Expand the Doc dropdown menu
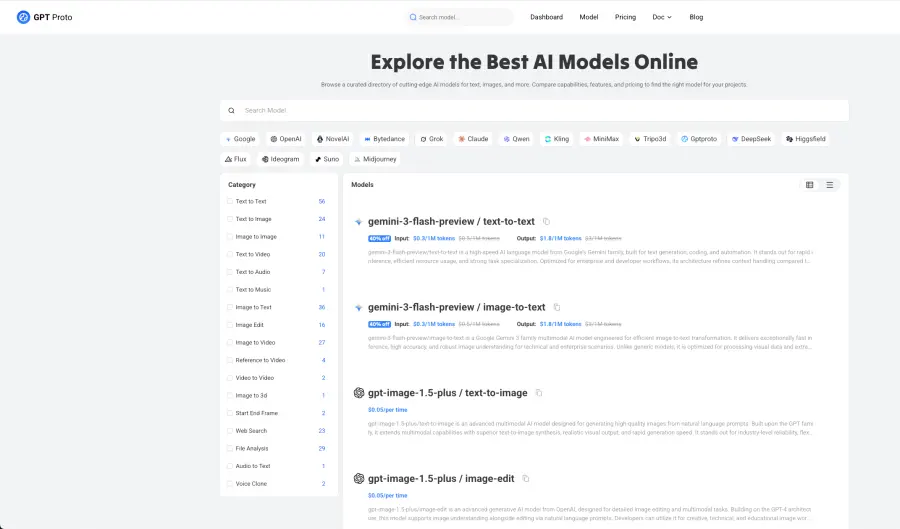Screen dimensions: 900x529 662,17
